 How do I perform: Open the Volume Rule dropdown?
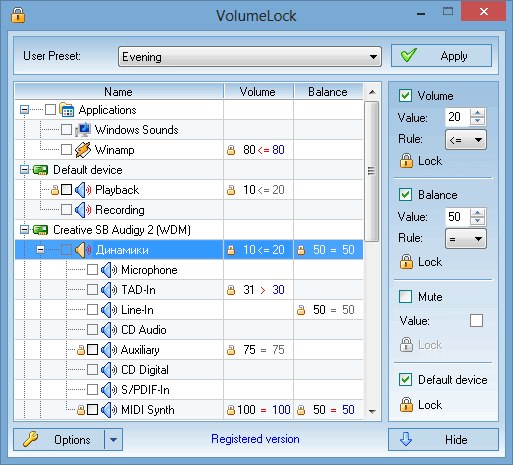(x=466, y=140)
